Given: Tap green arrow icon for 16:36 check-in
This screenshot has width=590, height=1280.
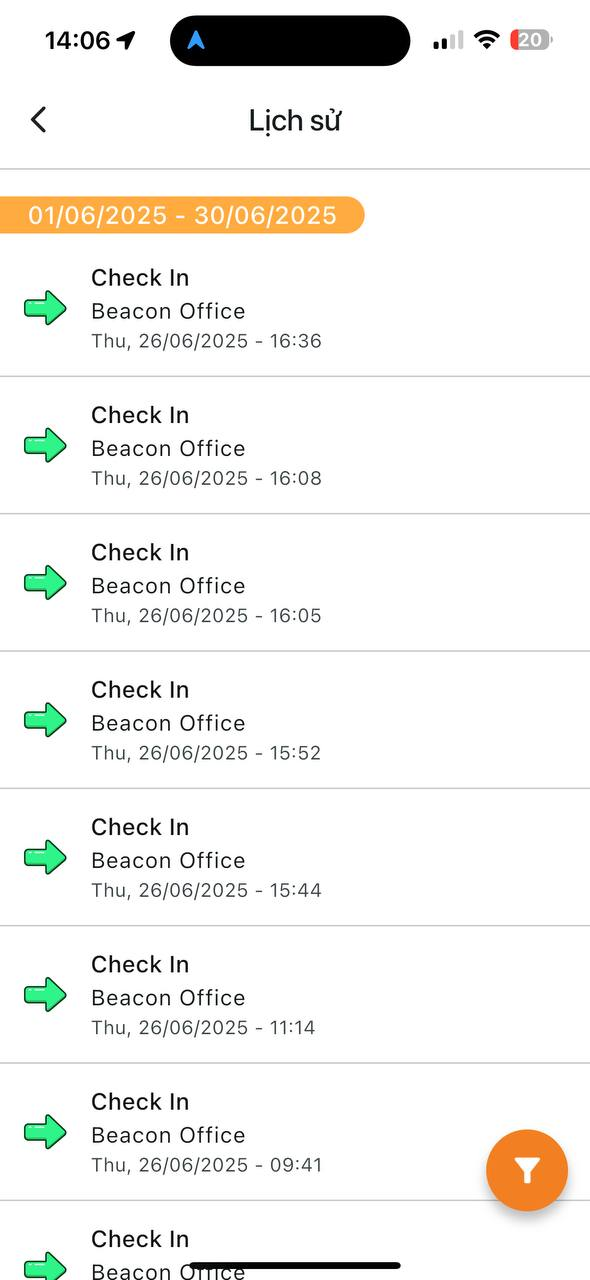Looking at the screenshot, I should [x=45, y=308].
